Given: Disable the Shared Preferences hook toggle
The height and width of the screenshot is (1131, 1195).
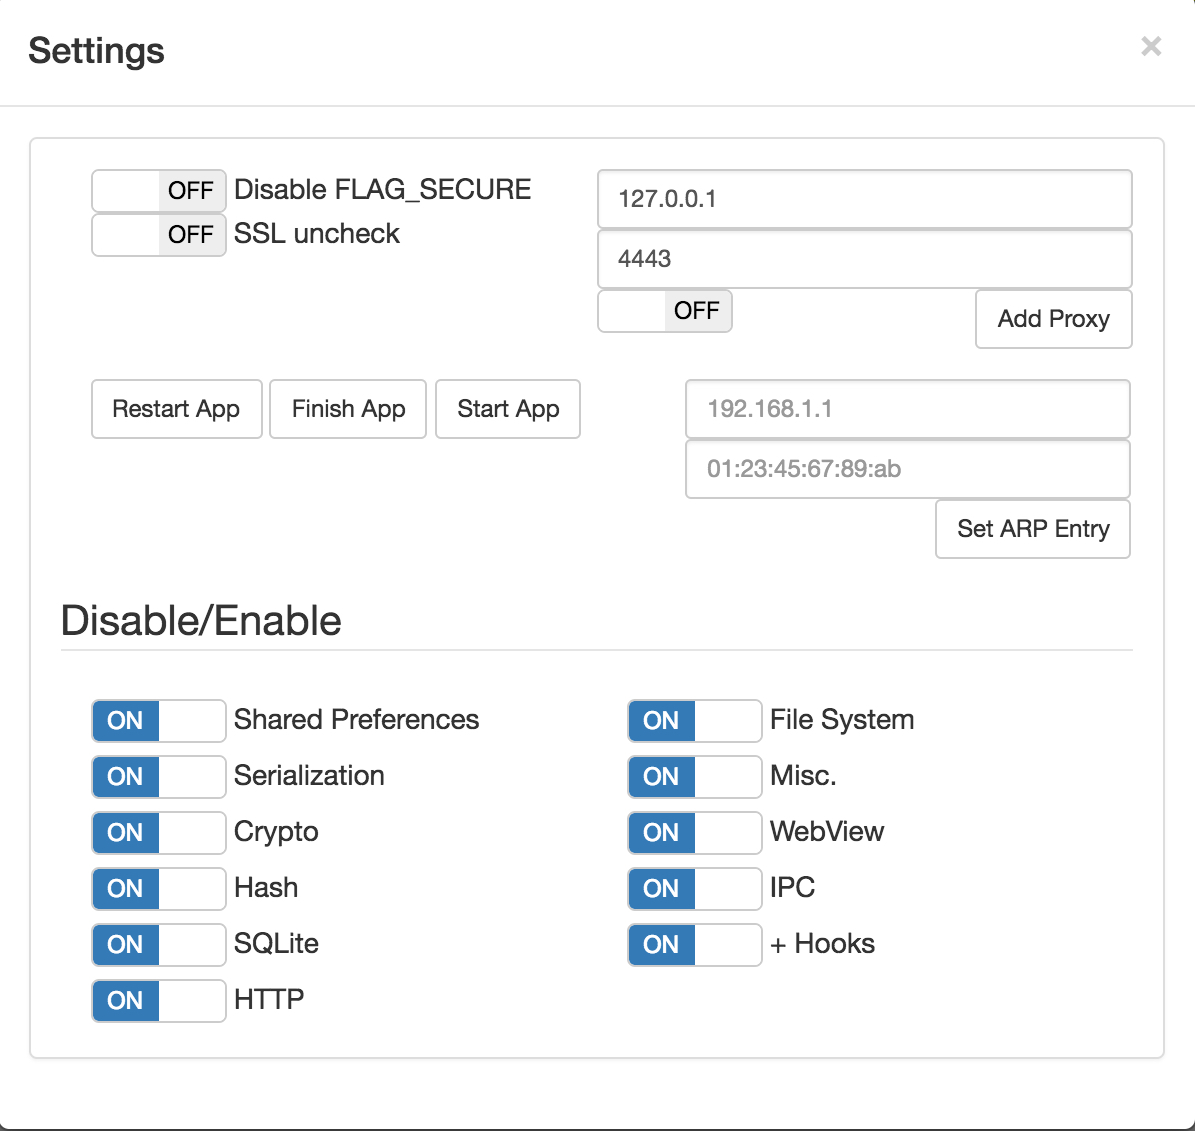Looking at the screenshot, I should [159, 721].
